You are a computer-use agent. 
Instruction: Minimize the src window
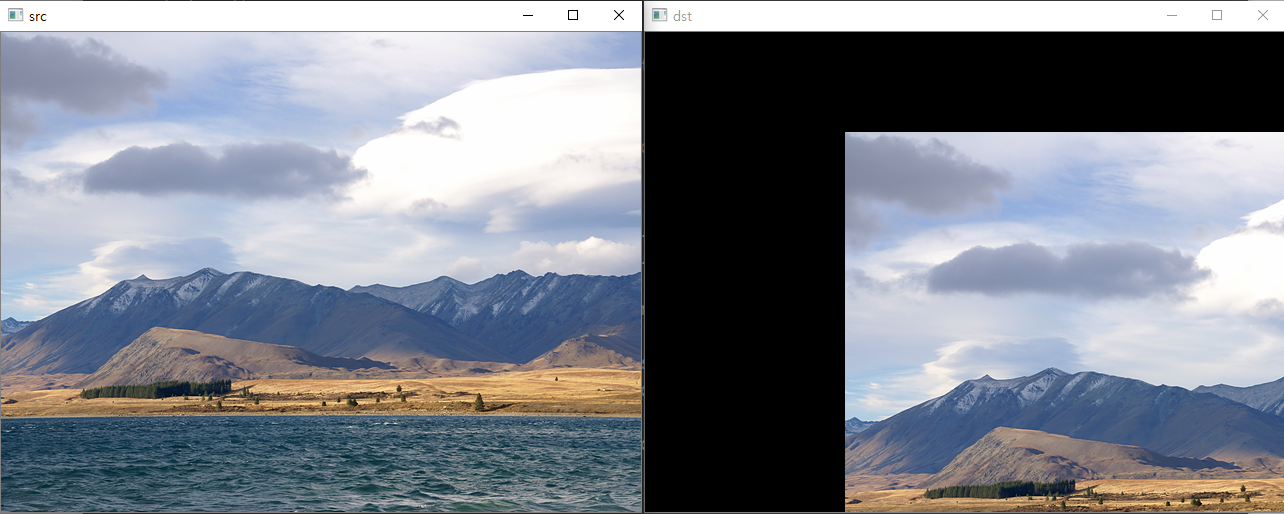[527, 15]
